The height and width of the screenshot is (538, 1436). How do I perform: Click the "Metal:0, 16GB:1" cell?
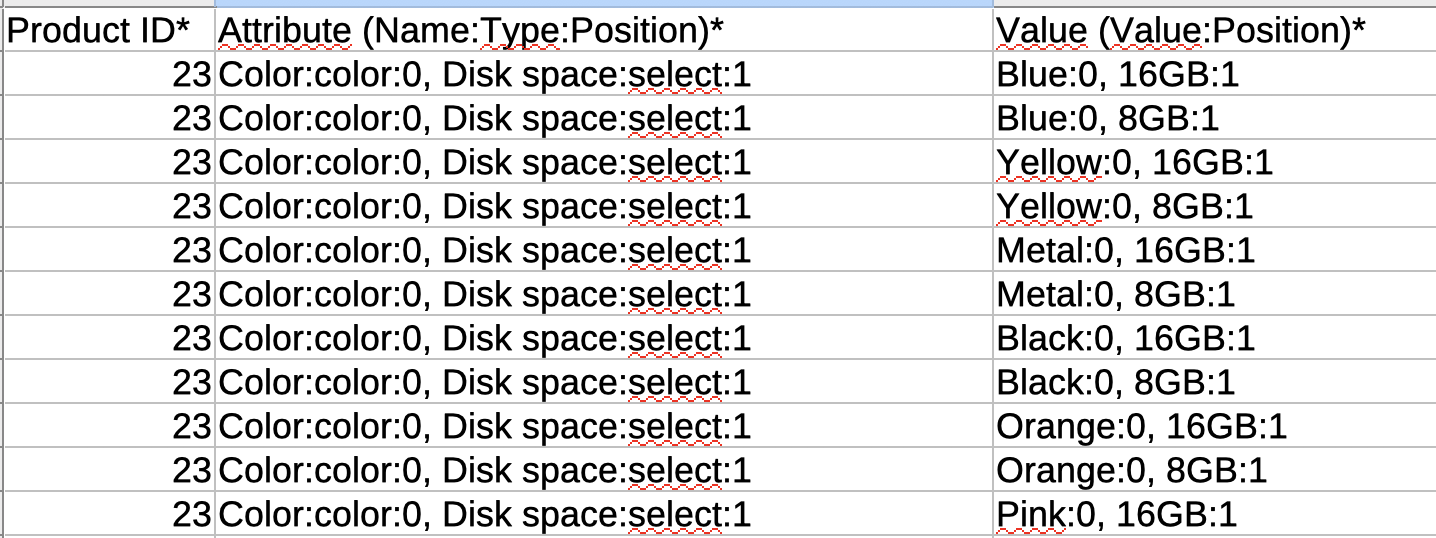(x=1125, y=250)
